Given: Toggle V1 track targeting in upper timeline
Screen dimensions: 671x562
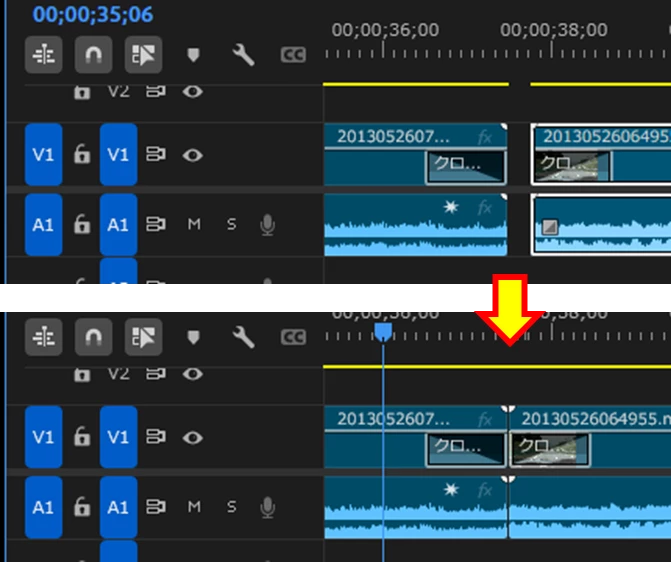Looking at the screenshot, I should (119, 155).
